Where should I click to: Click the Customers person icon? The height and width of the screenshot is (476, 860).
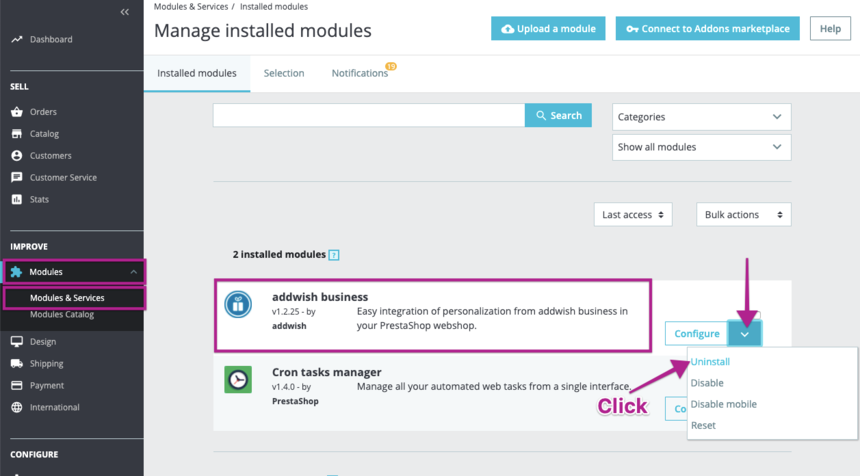pos(17,156)
